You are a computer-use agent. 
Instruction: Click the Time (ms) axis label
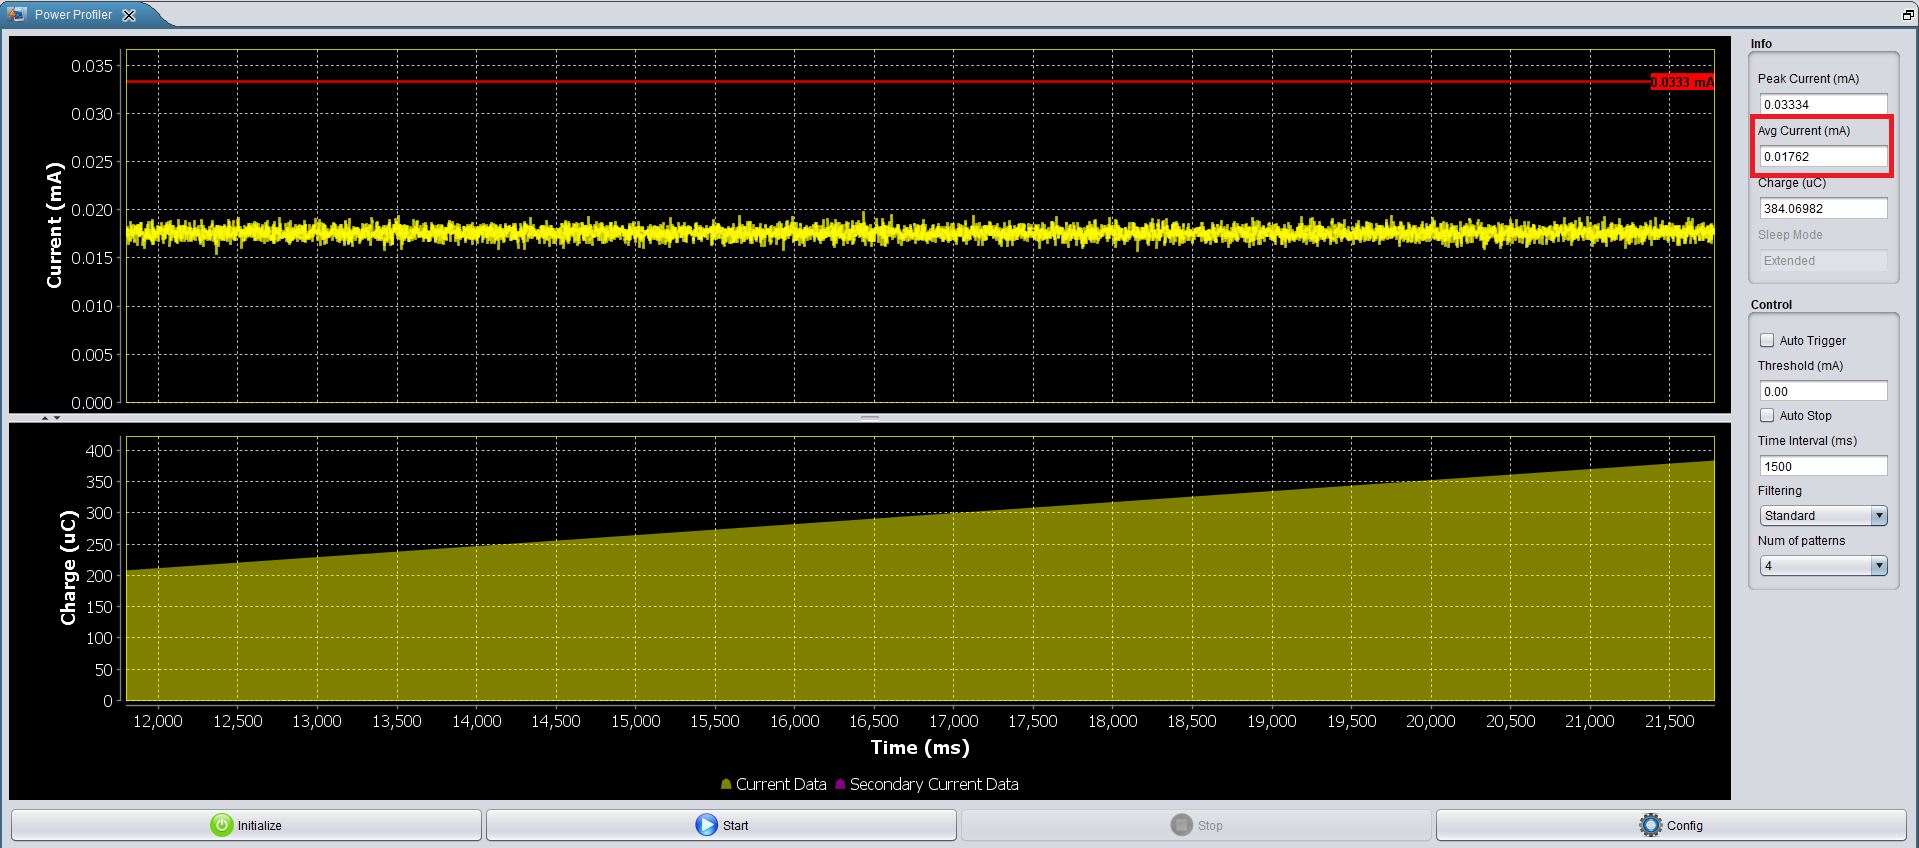click(920, 747)
